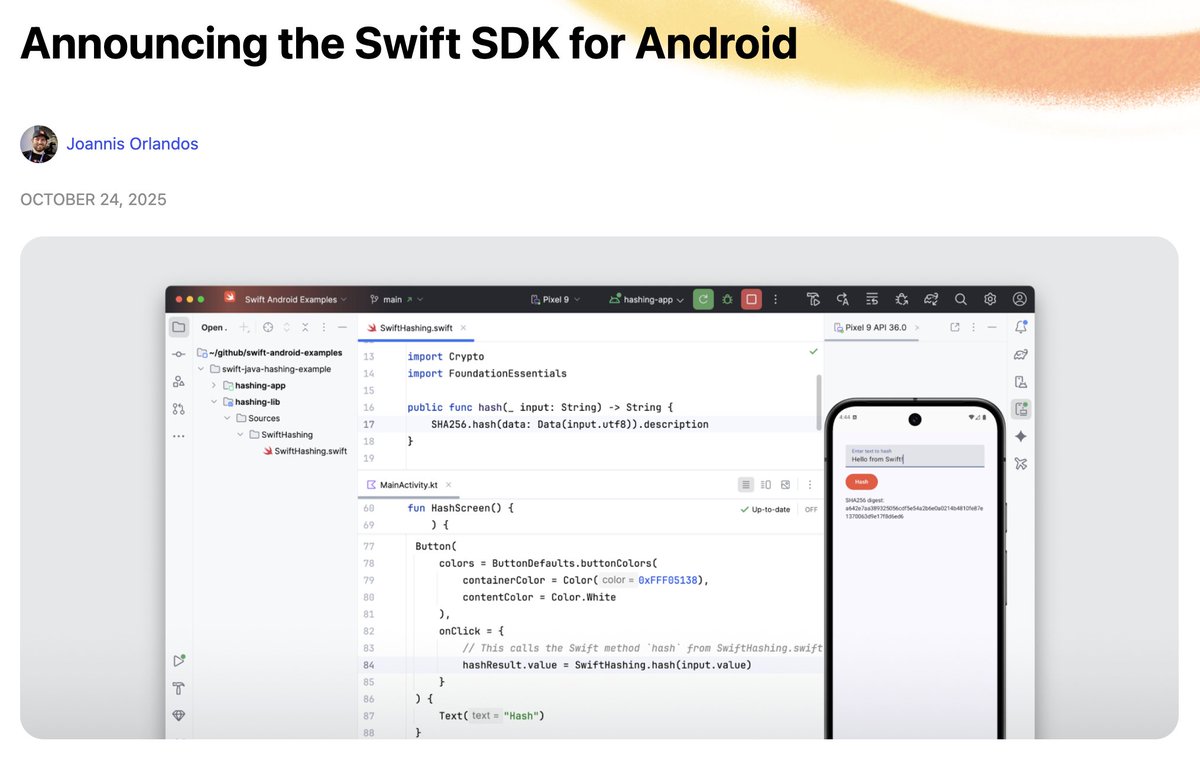Collapse swift-java-hashing-example folder chevron
The height and width of the screenshot is (760, 1200).
coord(201,369)
